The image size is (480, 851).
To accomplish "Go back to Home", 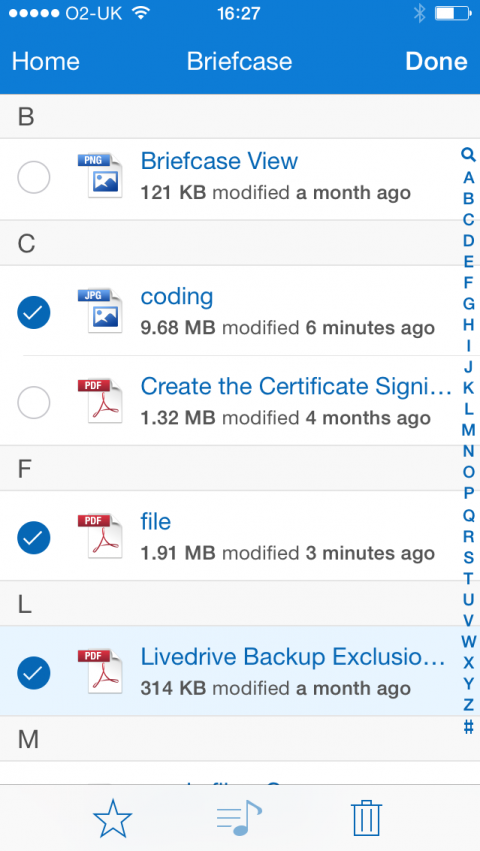I will coord(46,61).
